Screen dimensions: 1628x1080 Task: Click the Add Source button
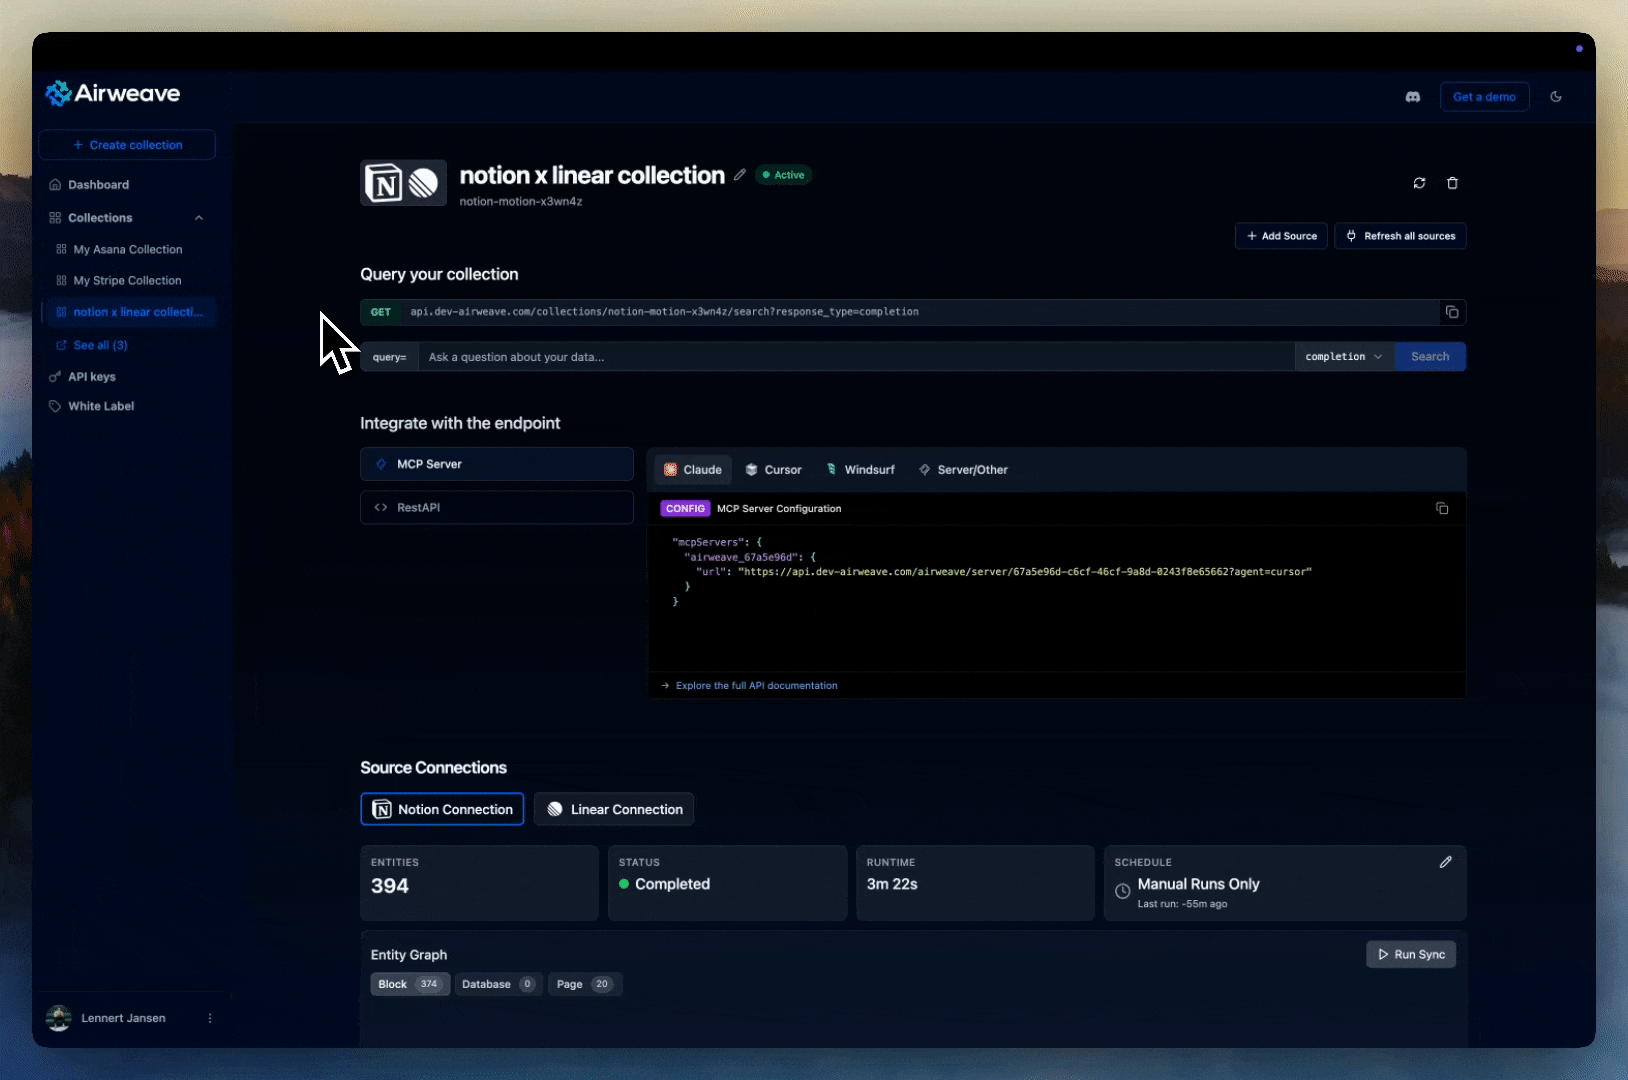coord(1281,236)
